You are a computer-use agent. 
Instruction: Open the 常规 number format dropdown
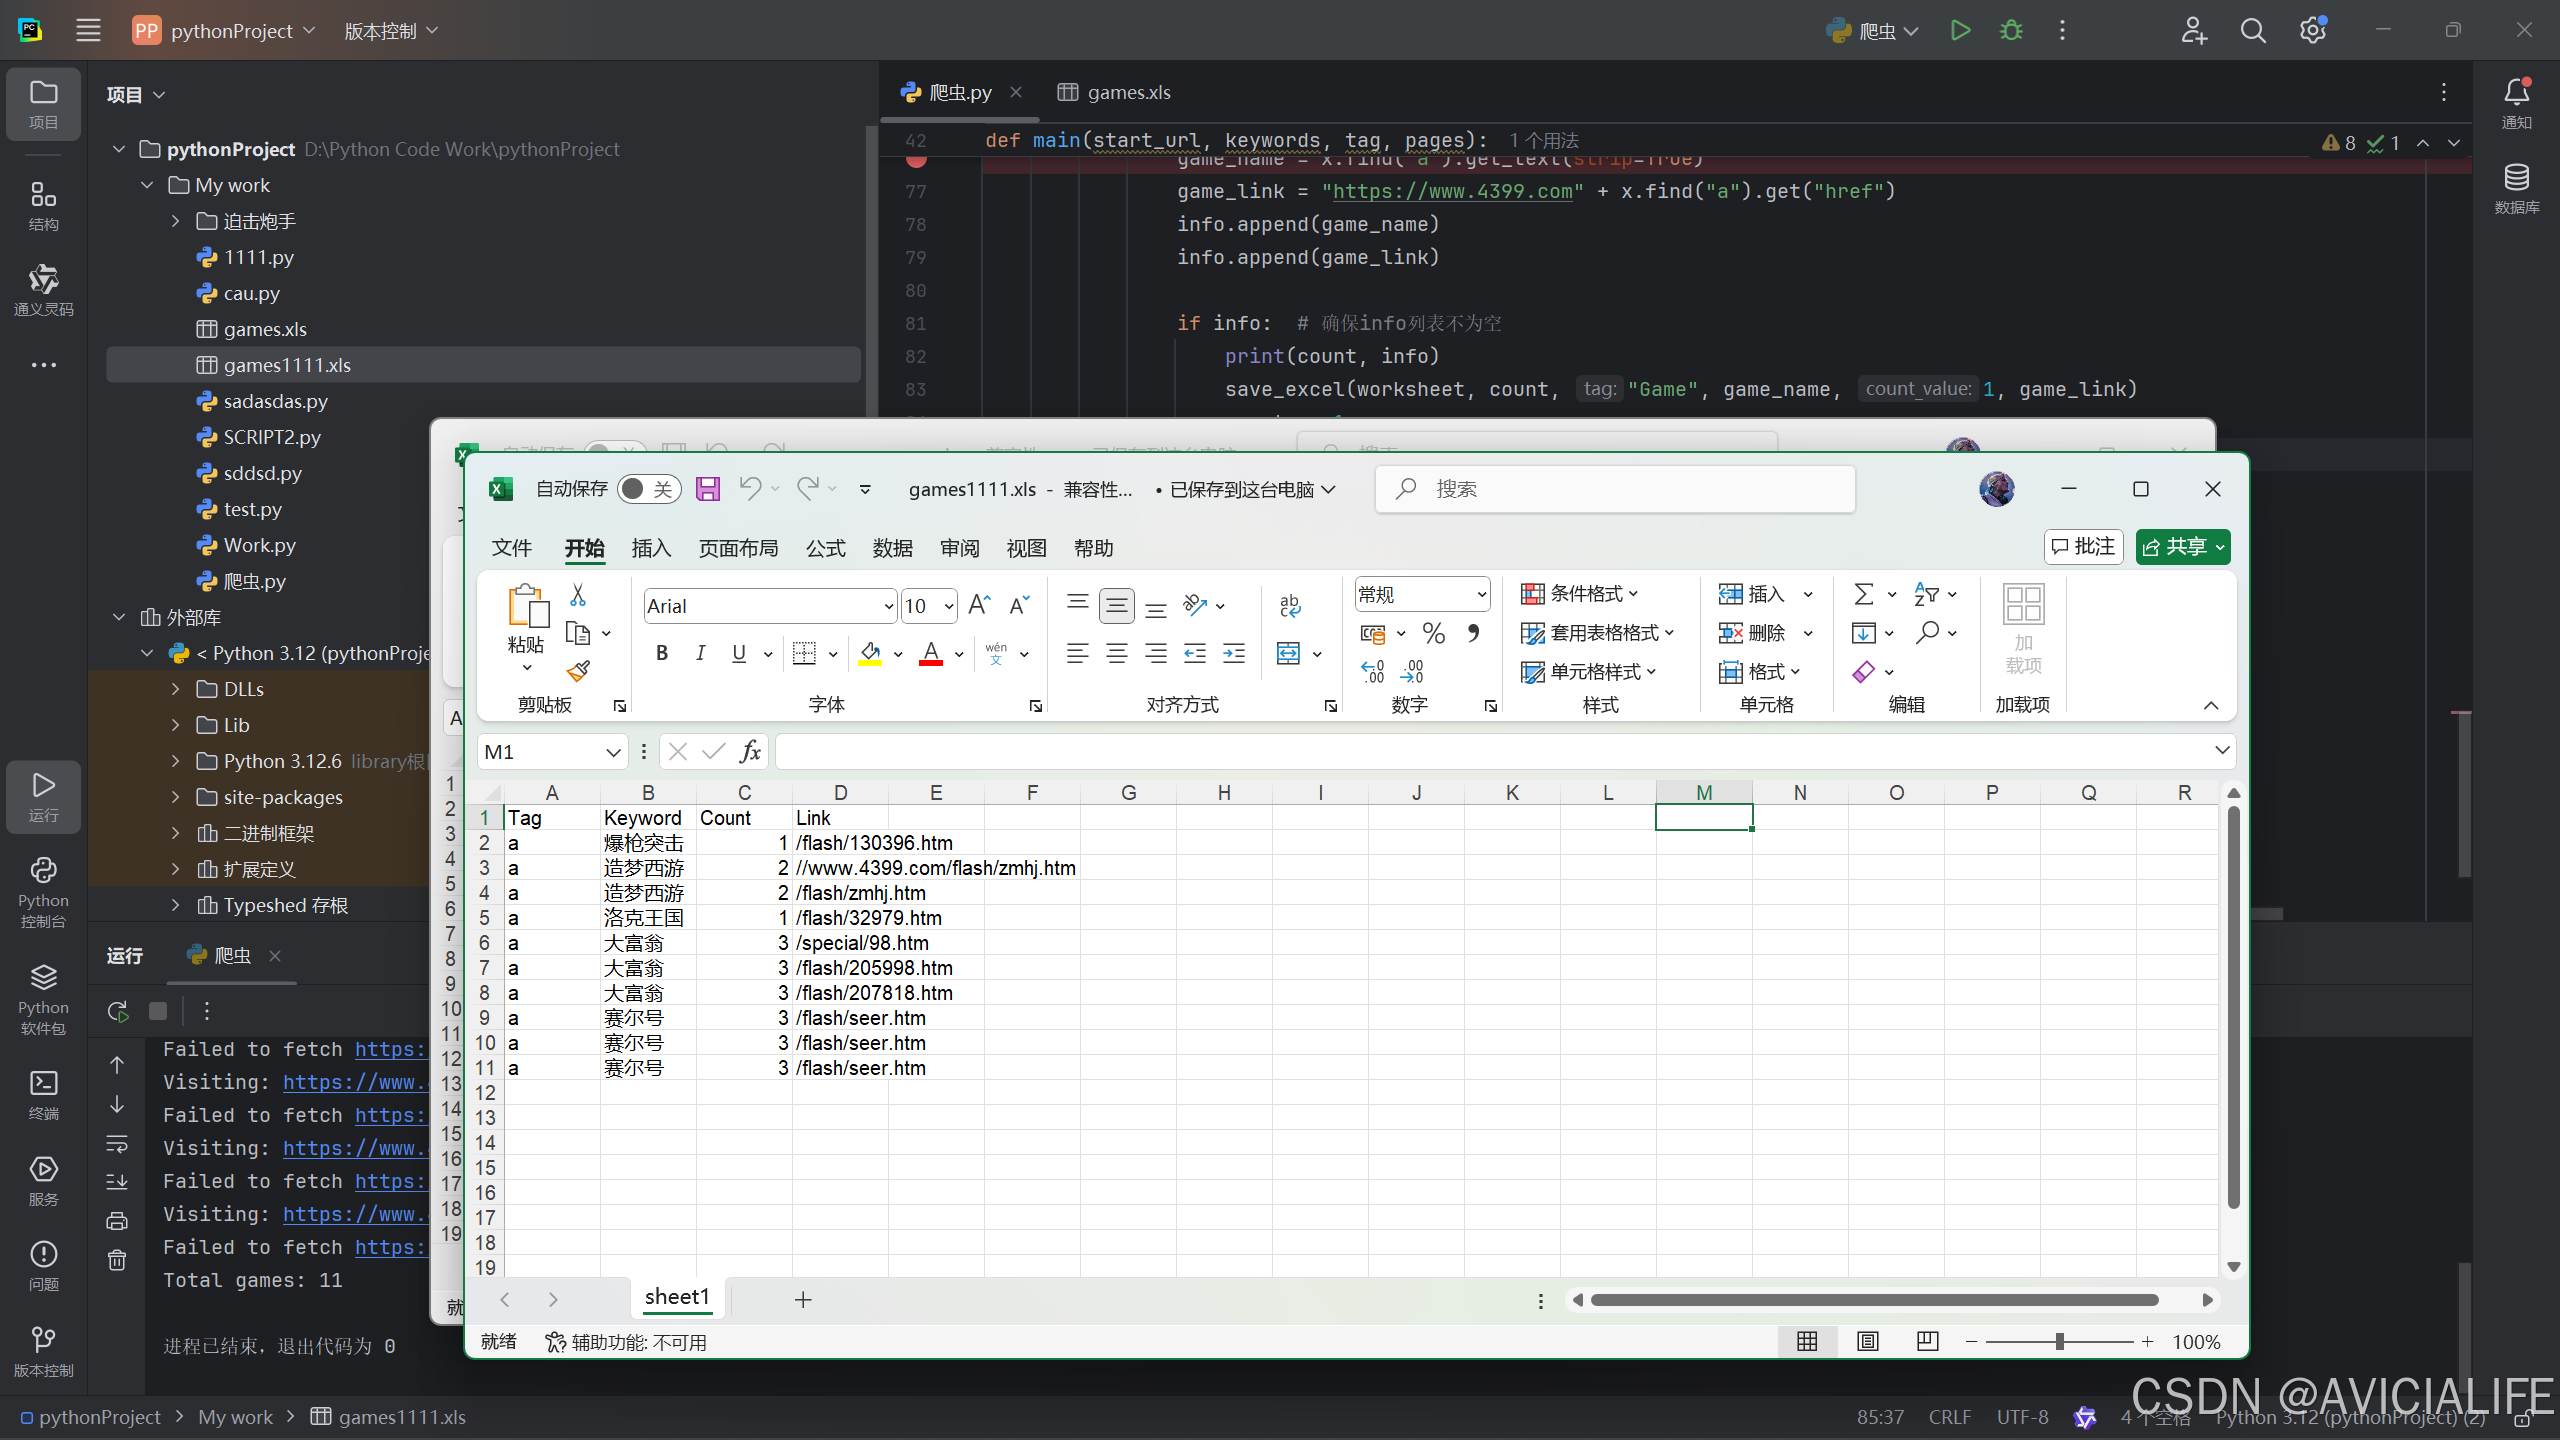point(1481,595)
